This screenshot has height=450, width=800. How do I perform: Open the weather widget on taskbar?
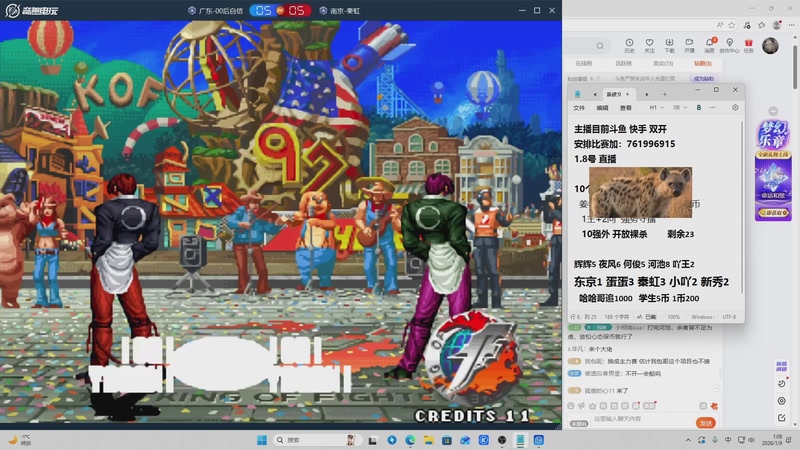click(x=20, y=440)
